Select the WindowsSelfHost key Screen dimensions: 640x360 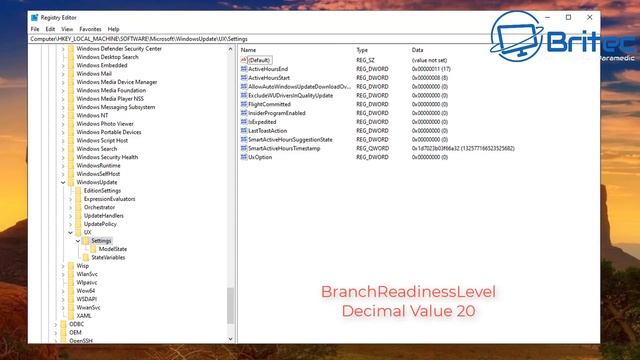click(98, 174)
